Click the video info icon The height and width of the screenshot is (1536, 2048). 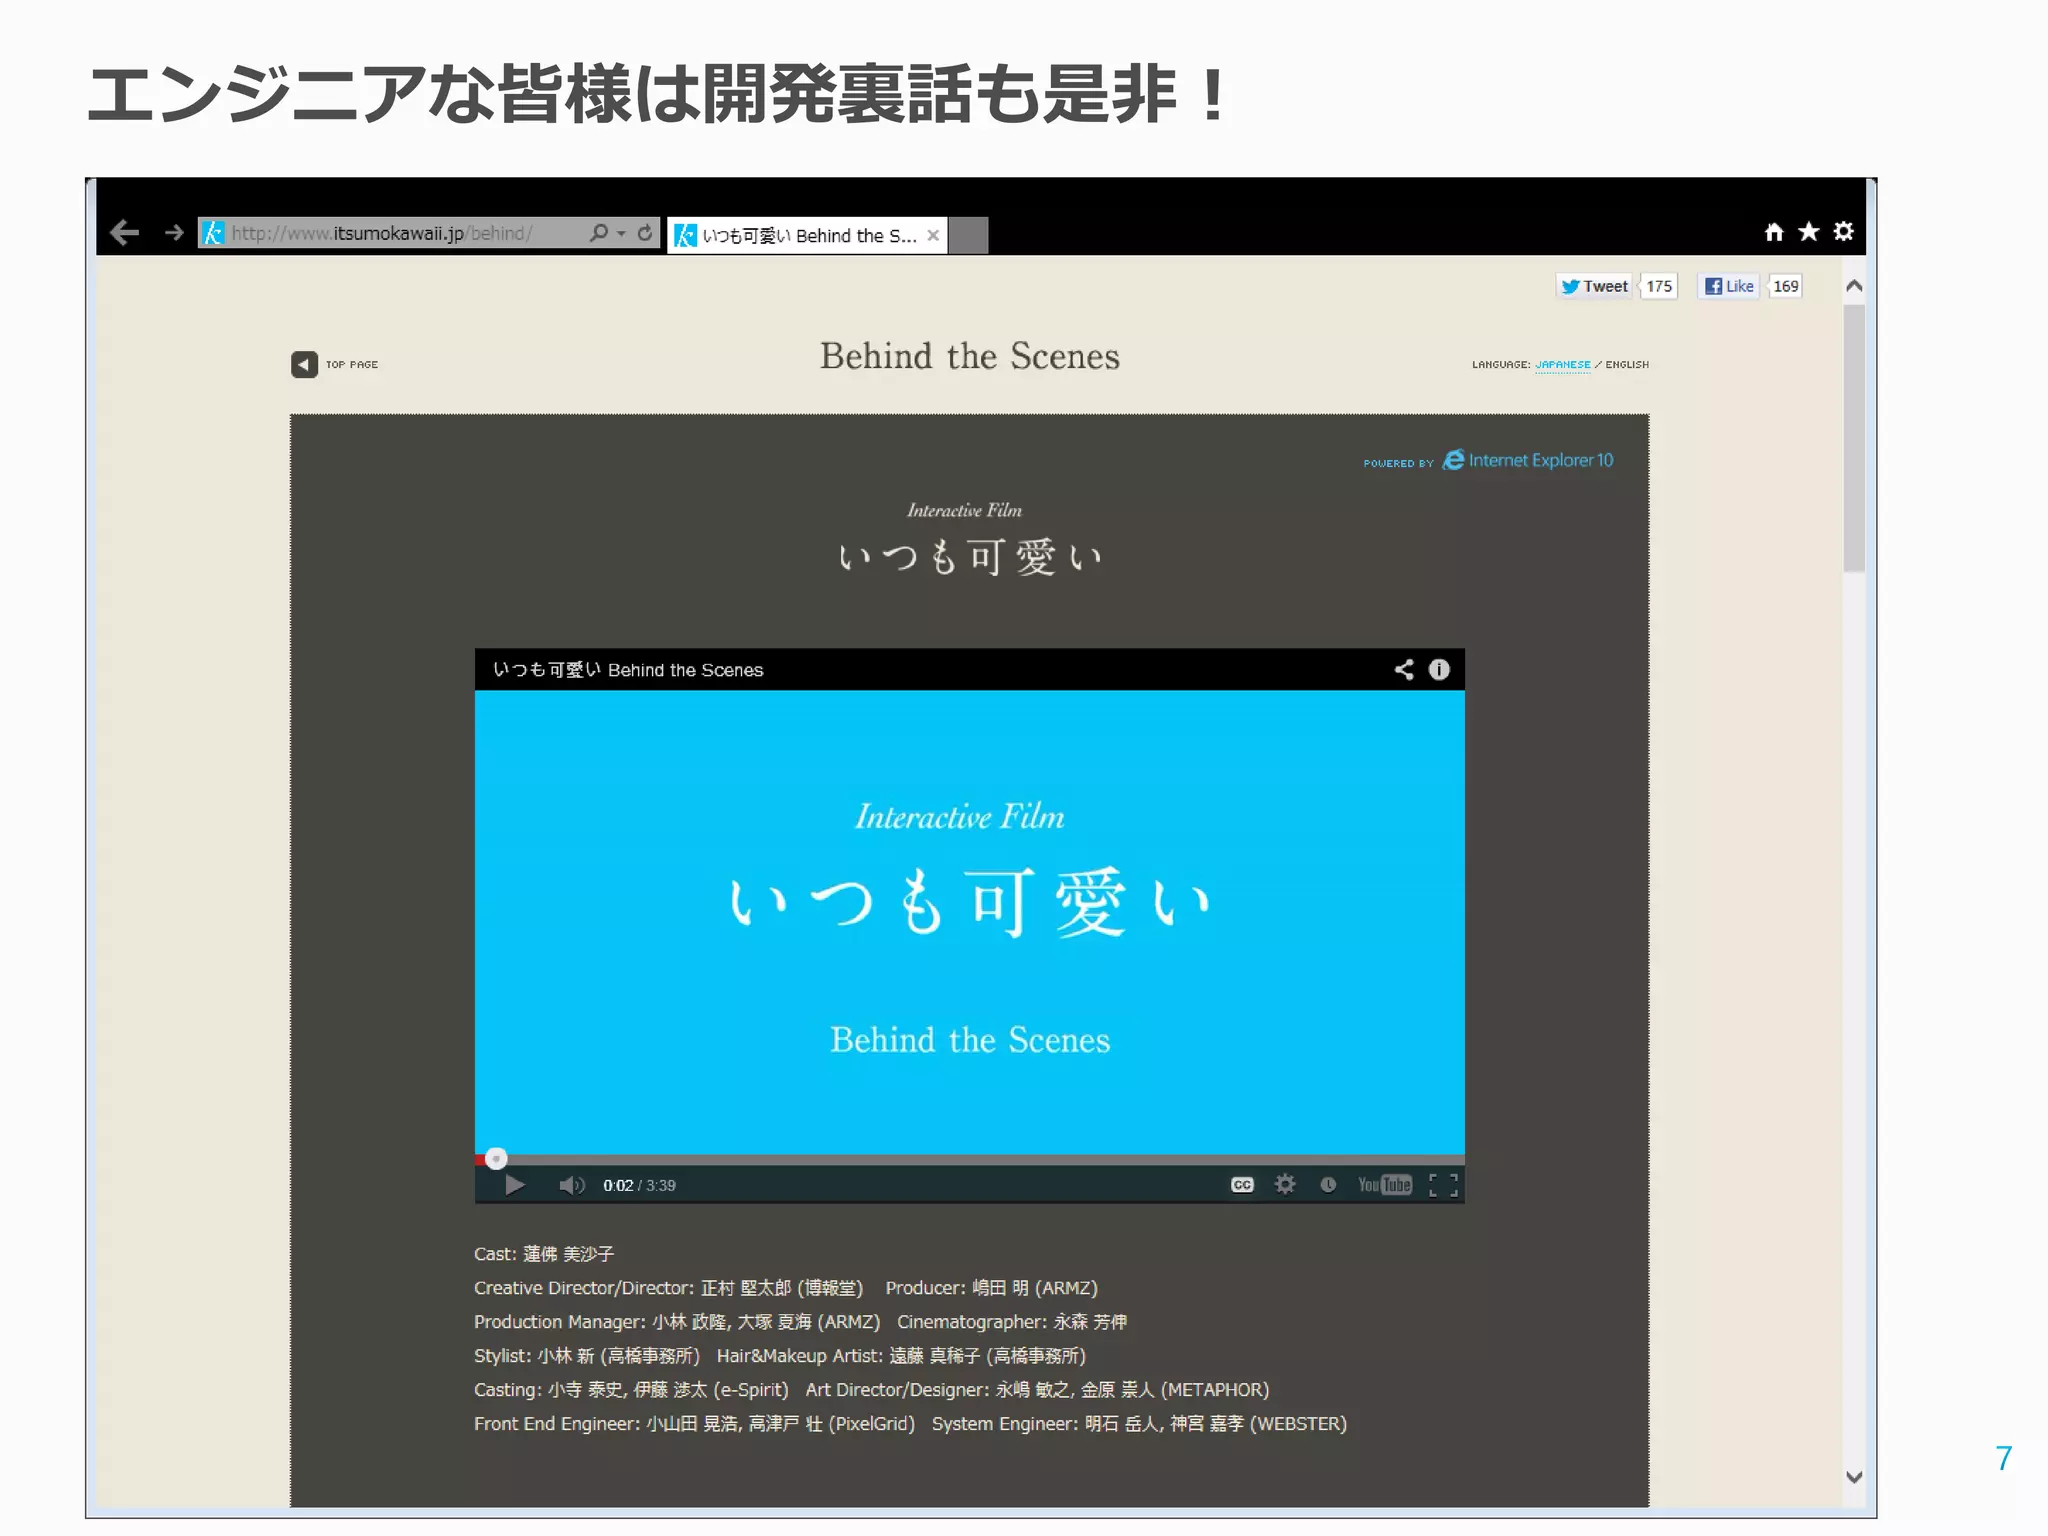pyautogui.click(x=1439, y=669)
